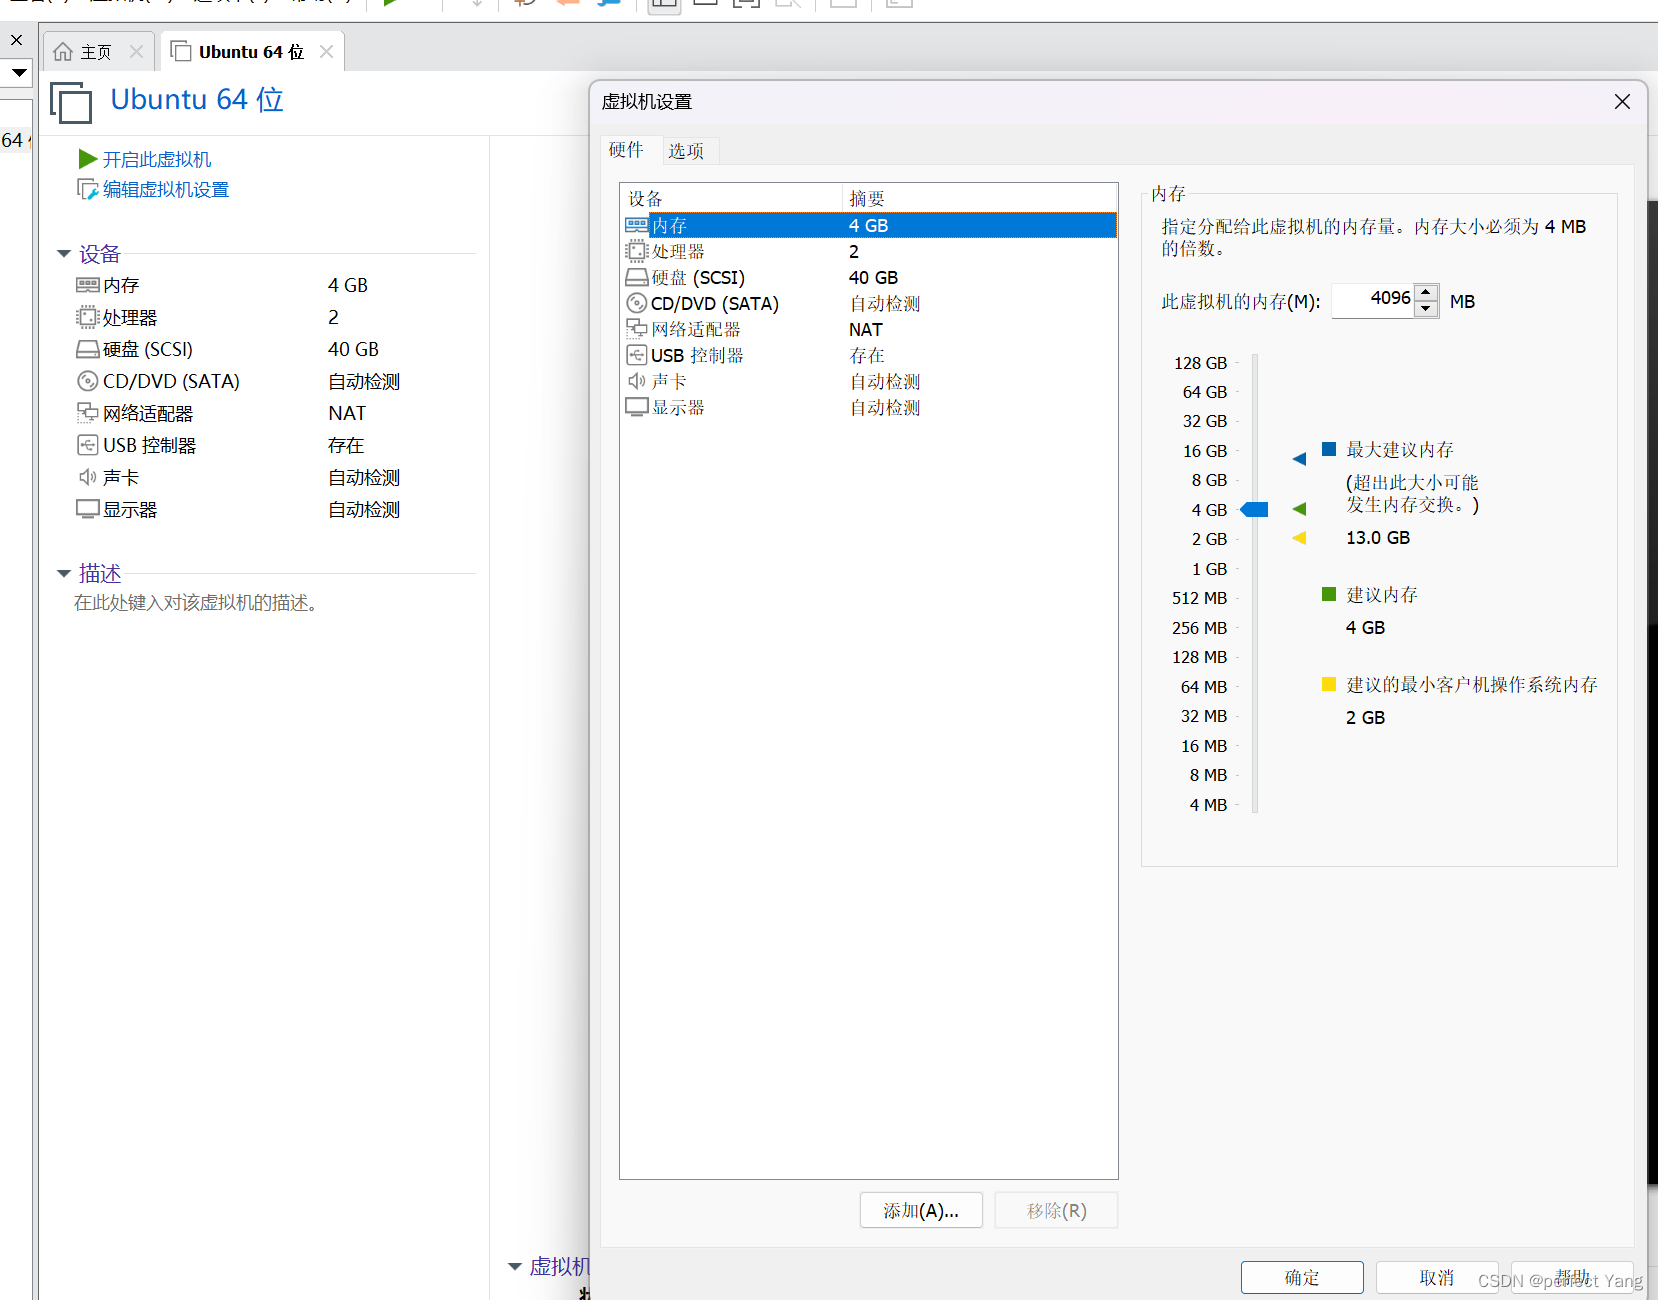
Task: Click 处理器 icon in settings dialog list
Action: click(637, 252)
